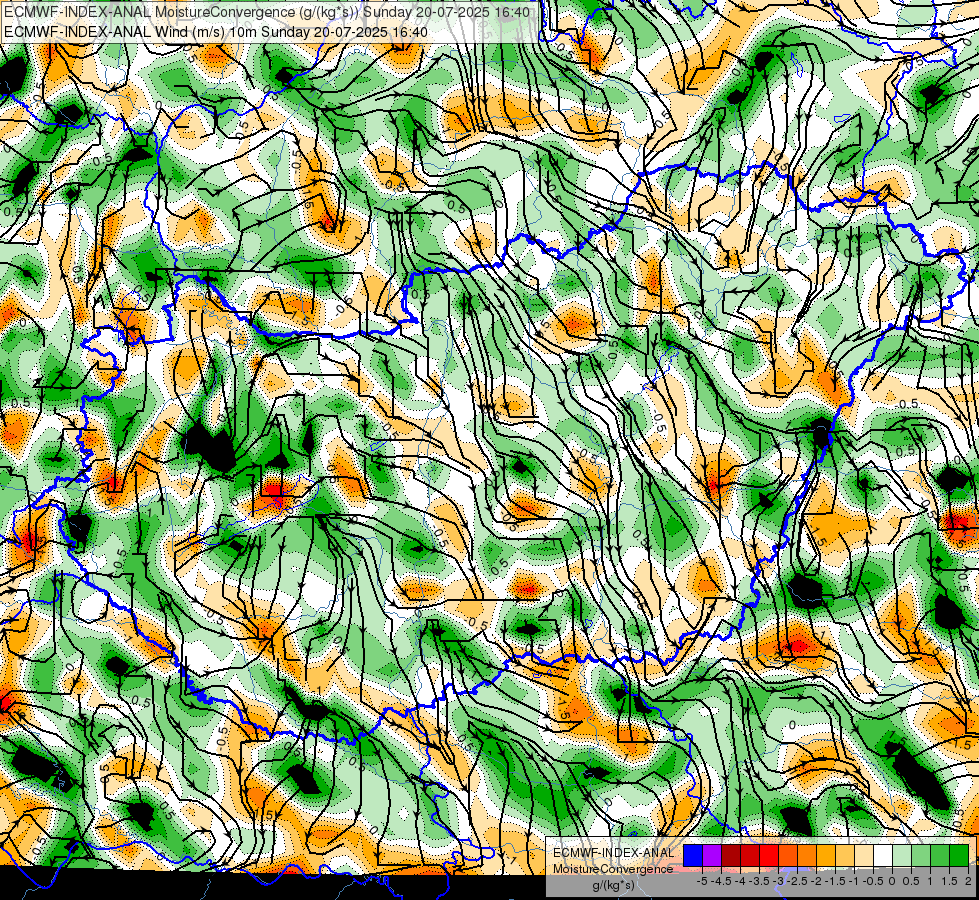Pick the darkest green swatch between 1.5 and 2
979x900 pixels.
tap(959, 855)
